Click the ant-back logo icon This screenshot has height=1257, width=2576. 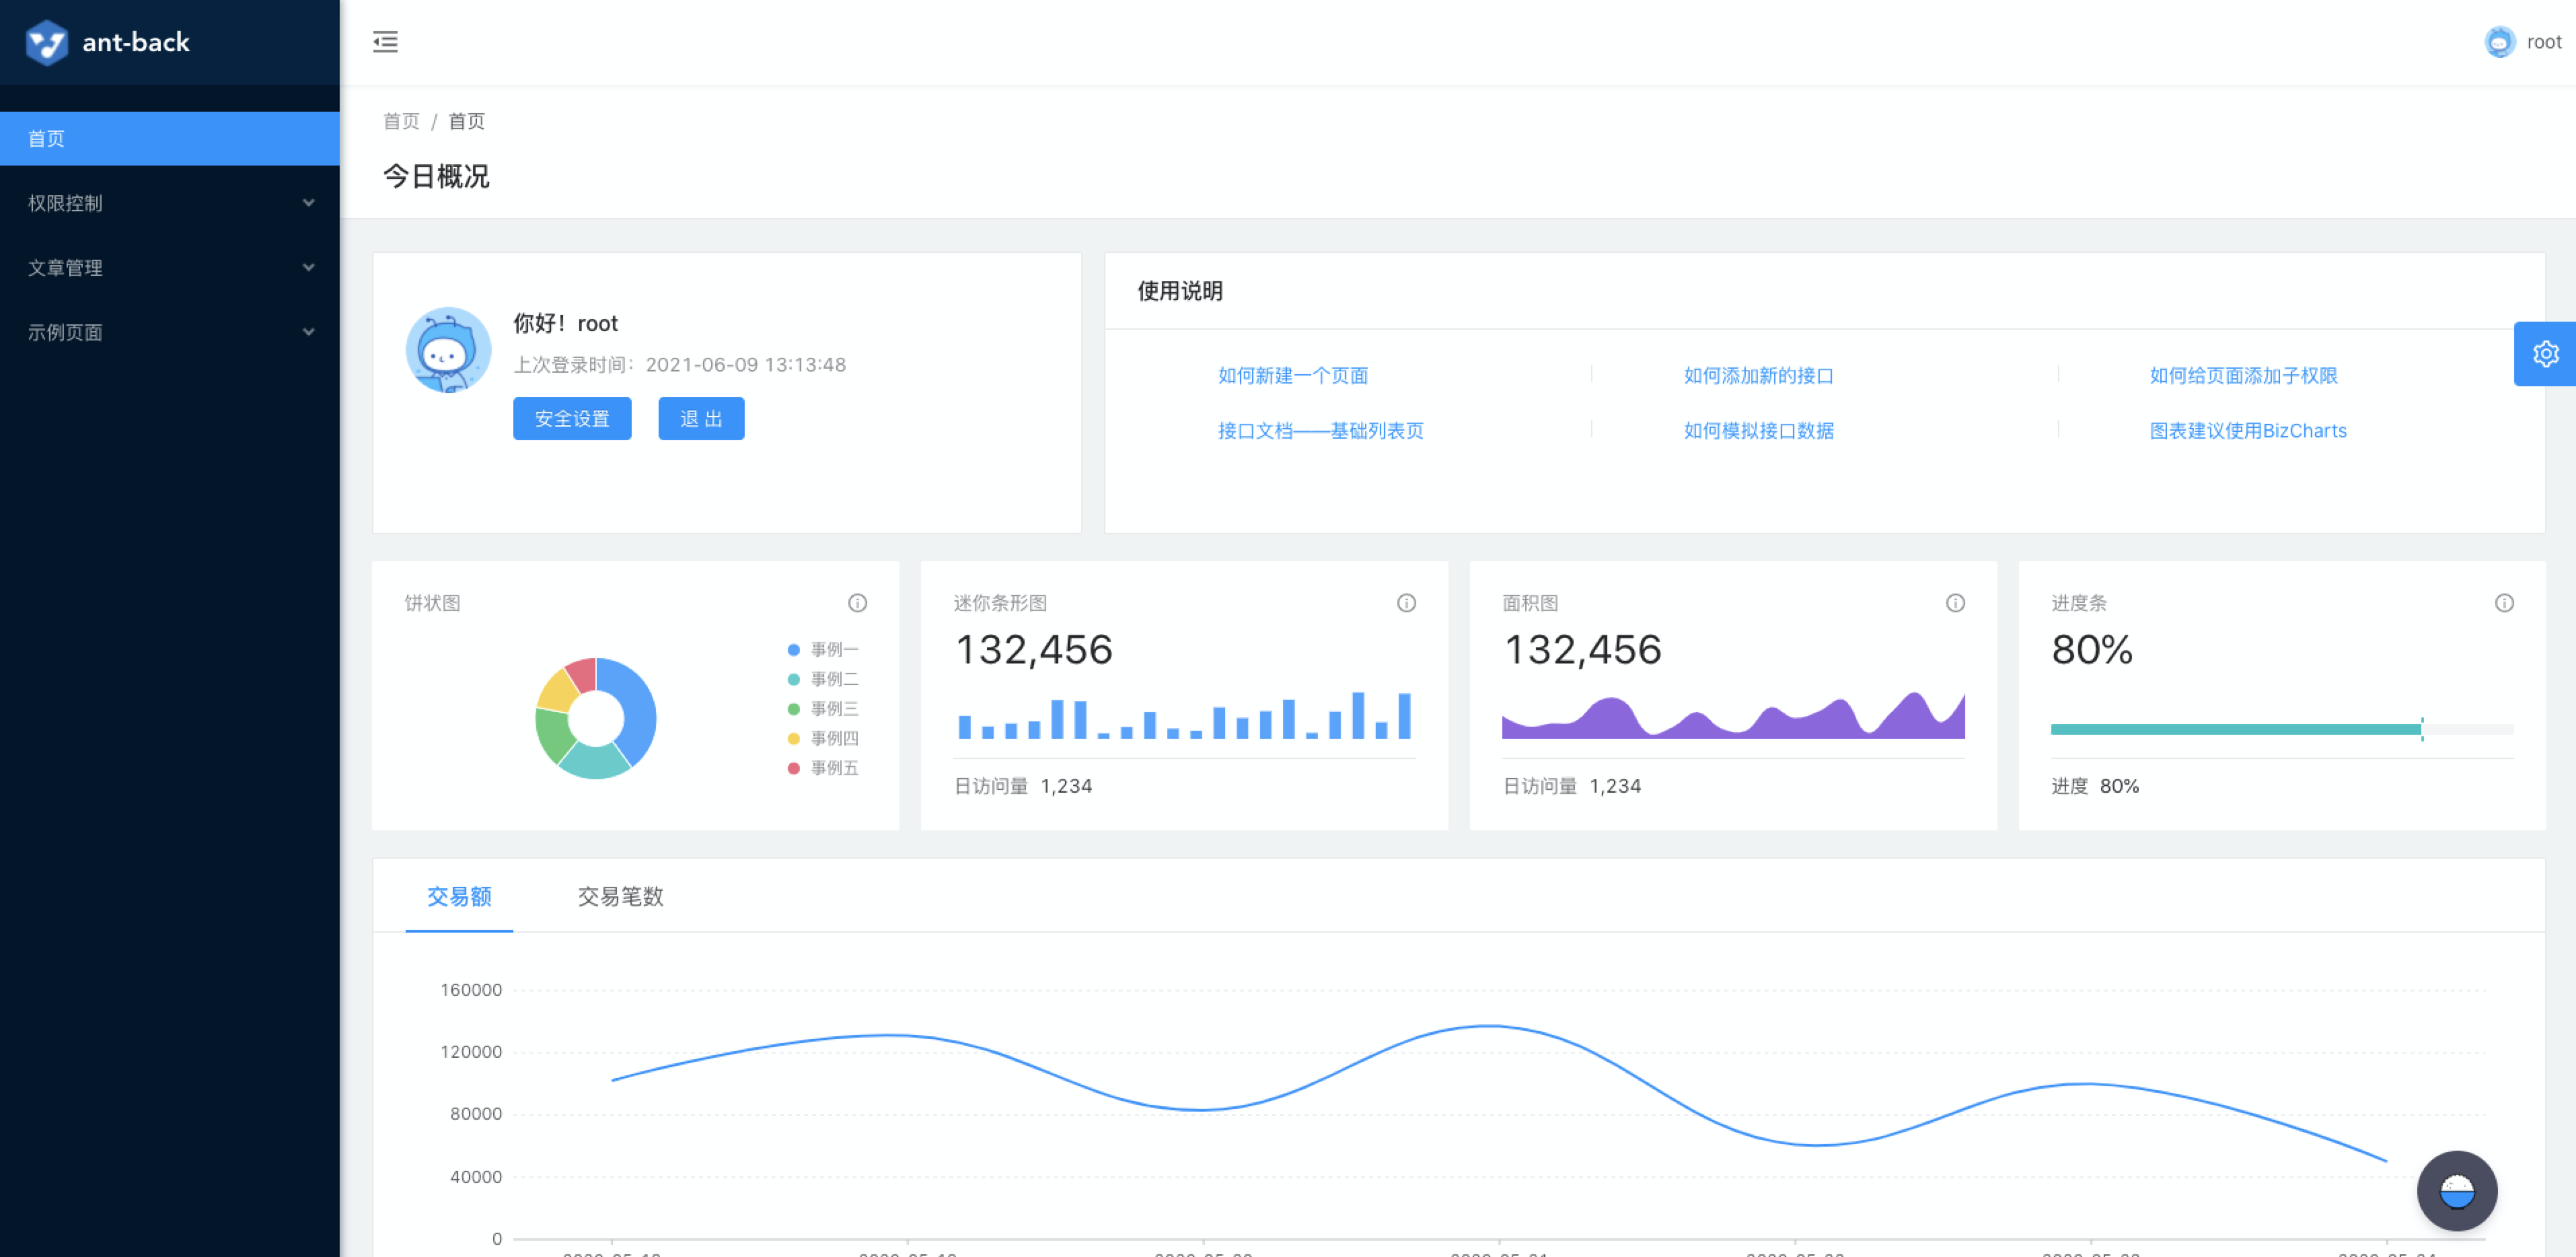[47, 42]
